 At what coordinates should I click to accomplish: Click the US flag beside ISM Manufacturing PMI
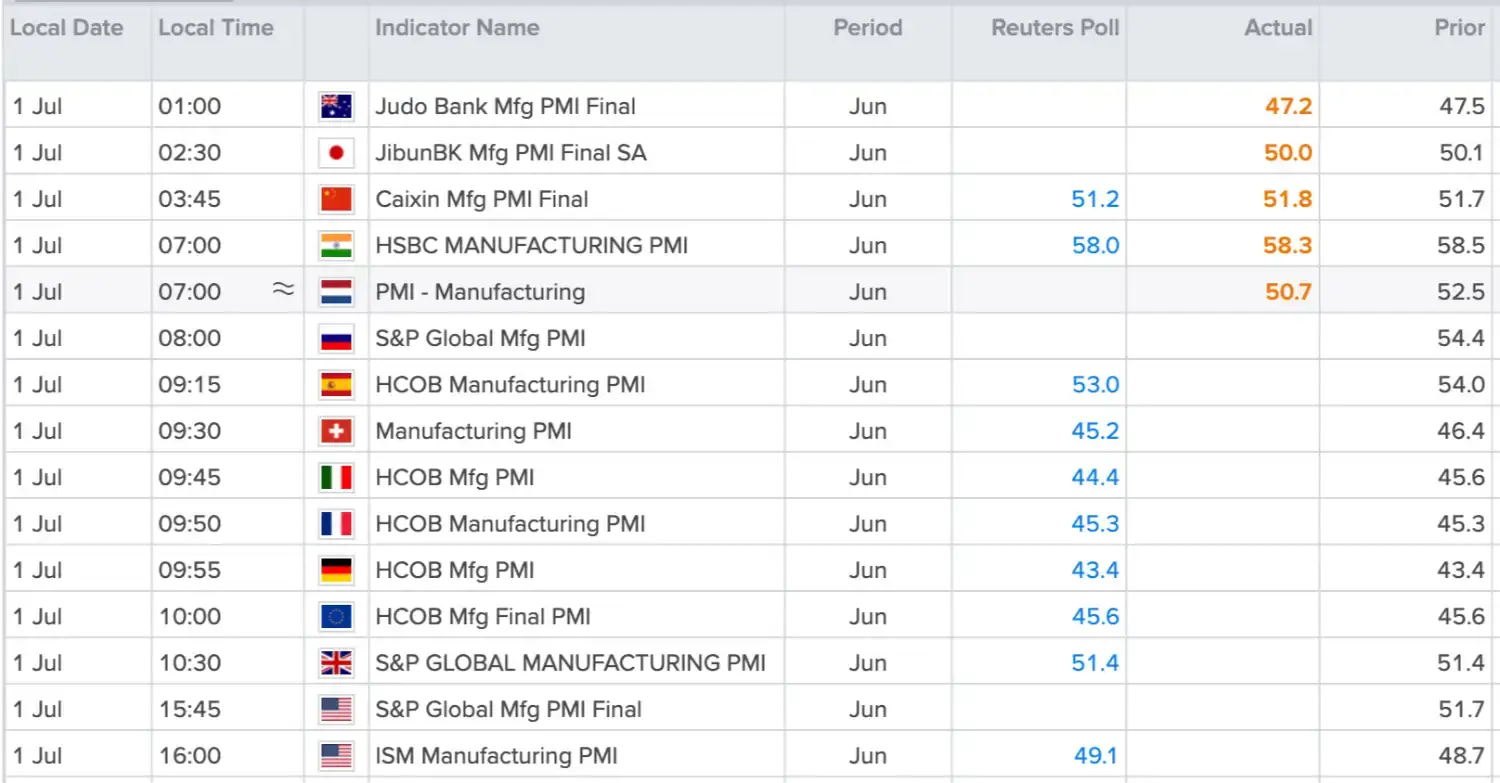[336, 756]
